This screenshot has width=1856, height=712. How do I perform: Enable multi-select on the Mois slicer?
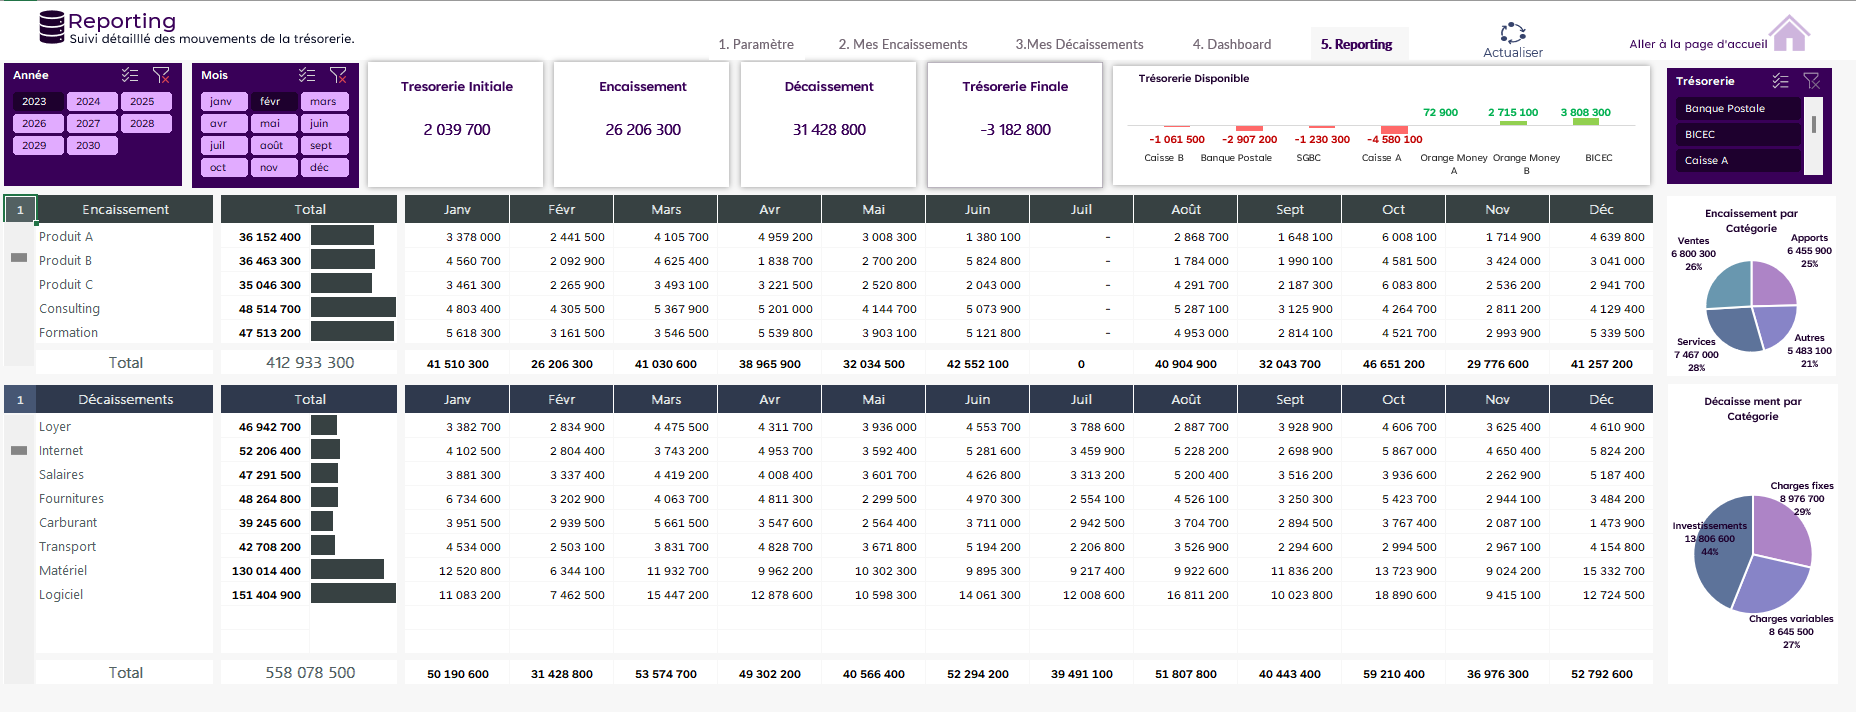point(307,75)
